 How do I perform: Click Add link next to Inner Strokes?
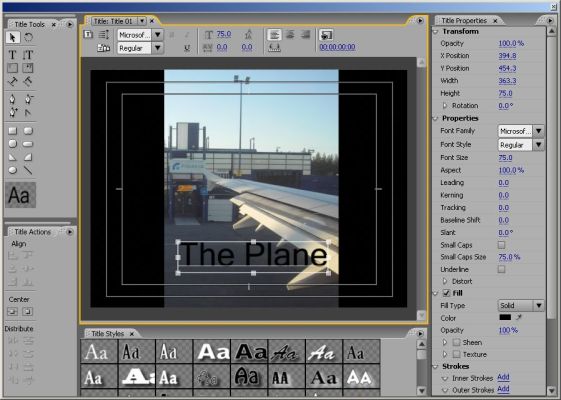coord(503,377)
